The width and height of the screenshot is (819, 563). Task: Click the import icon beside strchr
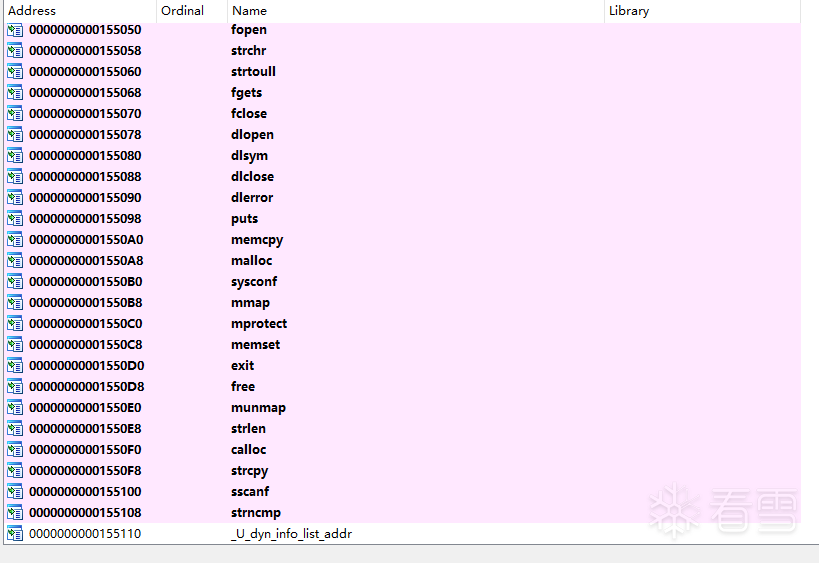click(15, 51)
